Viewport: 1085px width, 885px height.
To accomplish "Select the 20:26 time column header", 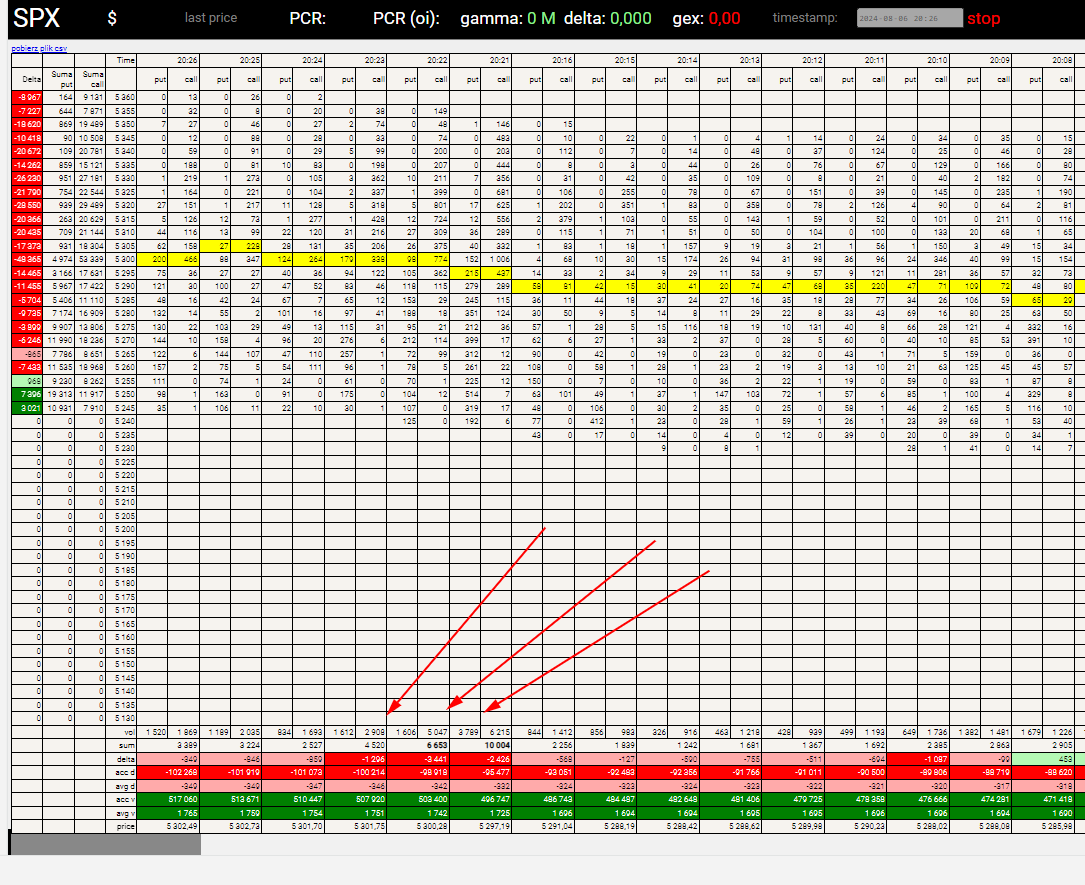I will point(168,60).
